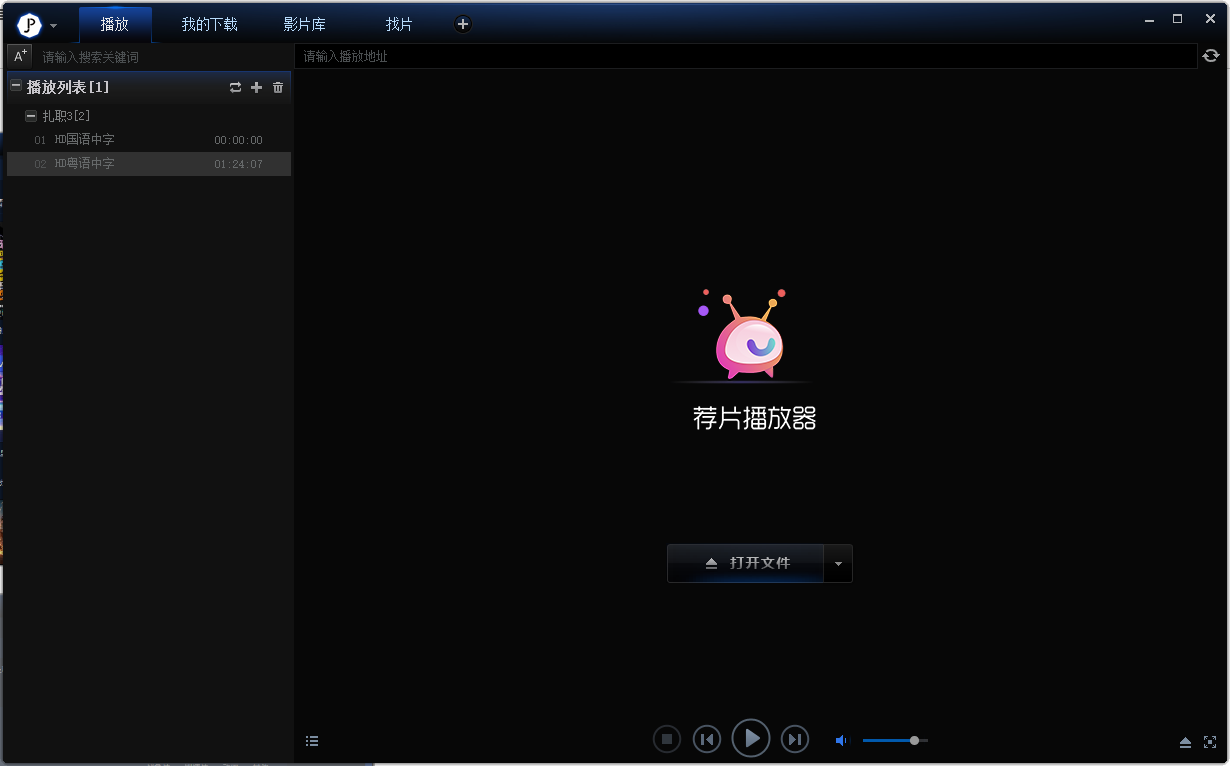The width and height of the screenshot is (1230, 766).
Task: Click the 打开文件 button
Action: point(745,563)
